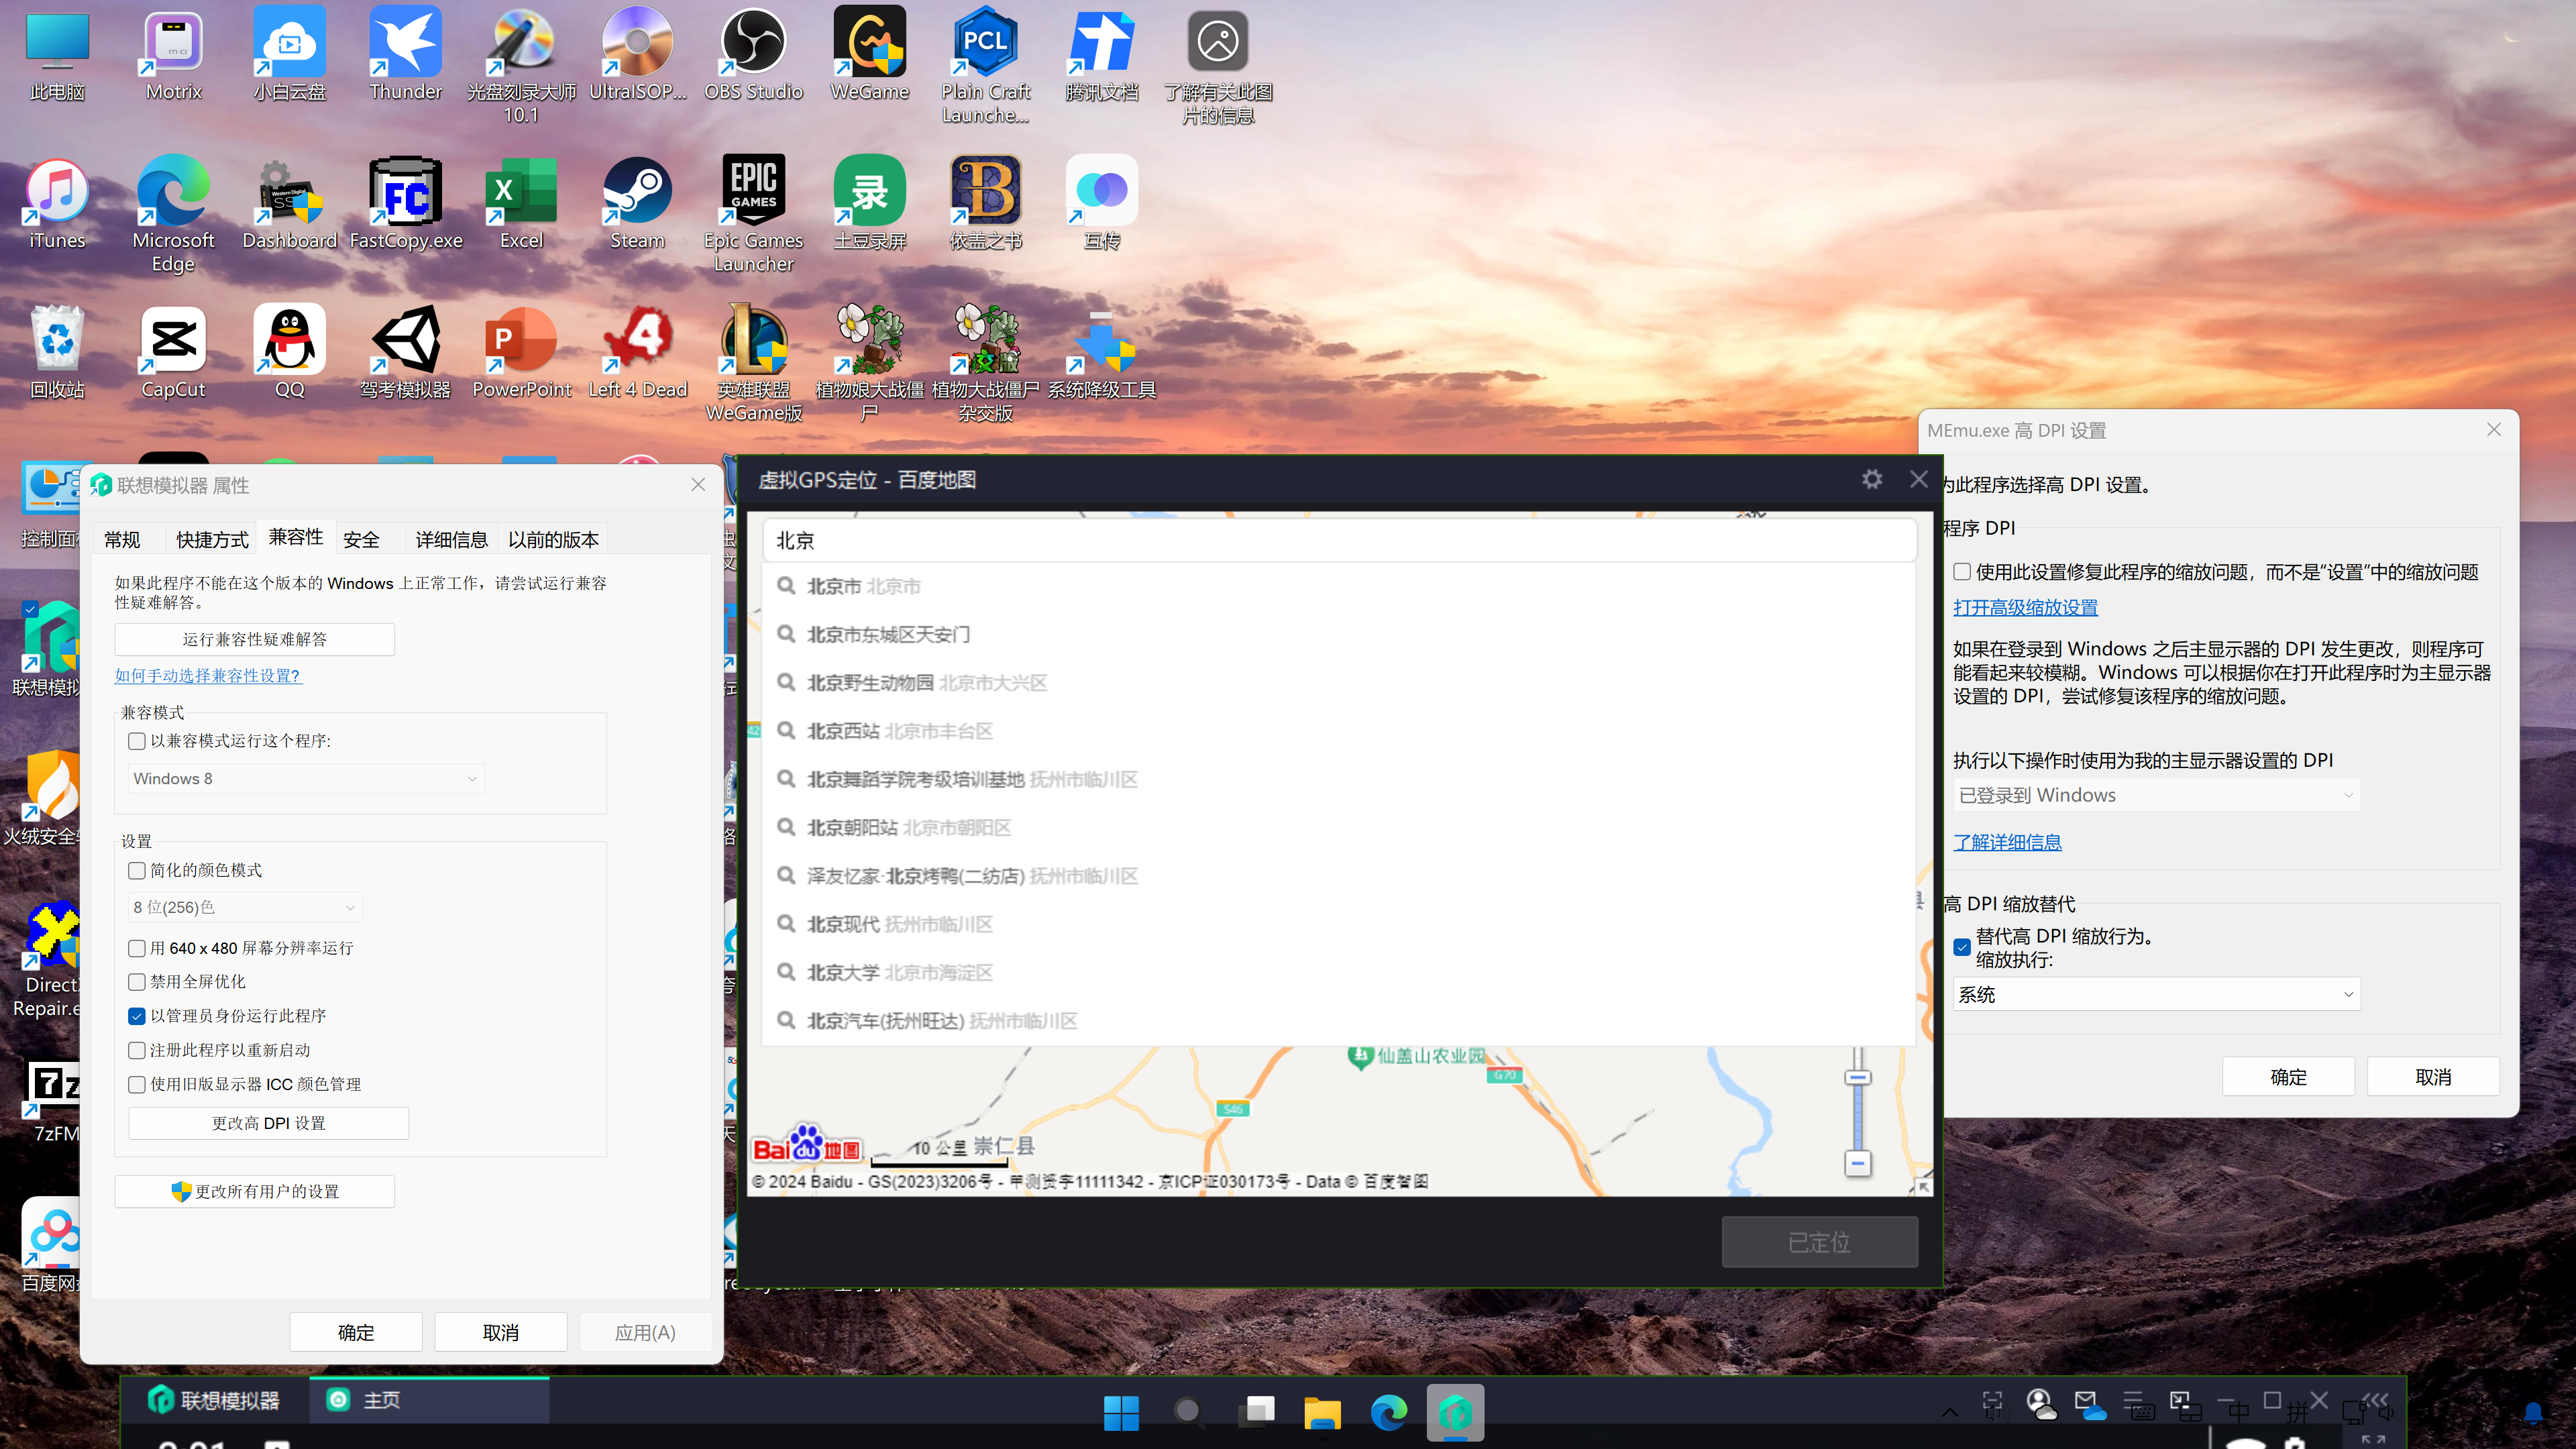Open the FastCopy.exe desktop icon
The image size is (2576, 1449).
(405, 204)
